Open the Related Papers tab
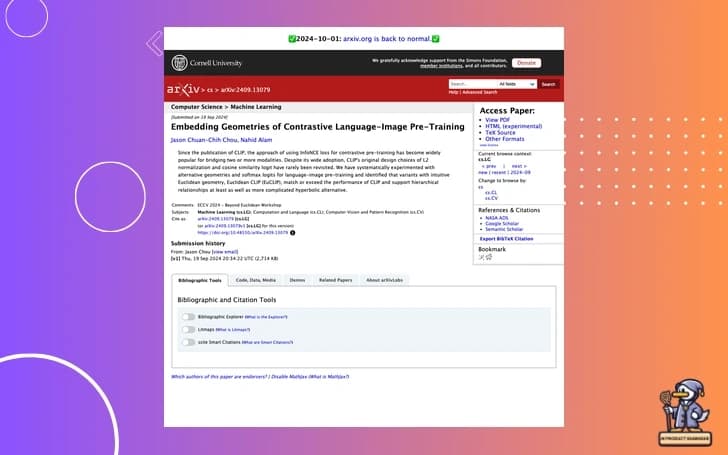728x455 pixels. [335, 280]
